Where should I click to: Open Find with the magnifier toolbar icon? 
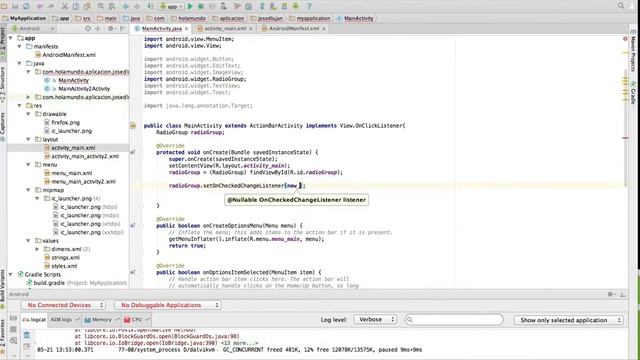tap(101, 6)
